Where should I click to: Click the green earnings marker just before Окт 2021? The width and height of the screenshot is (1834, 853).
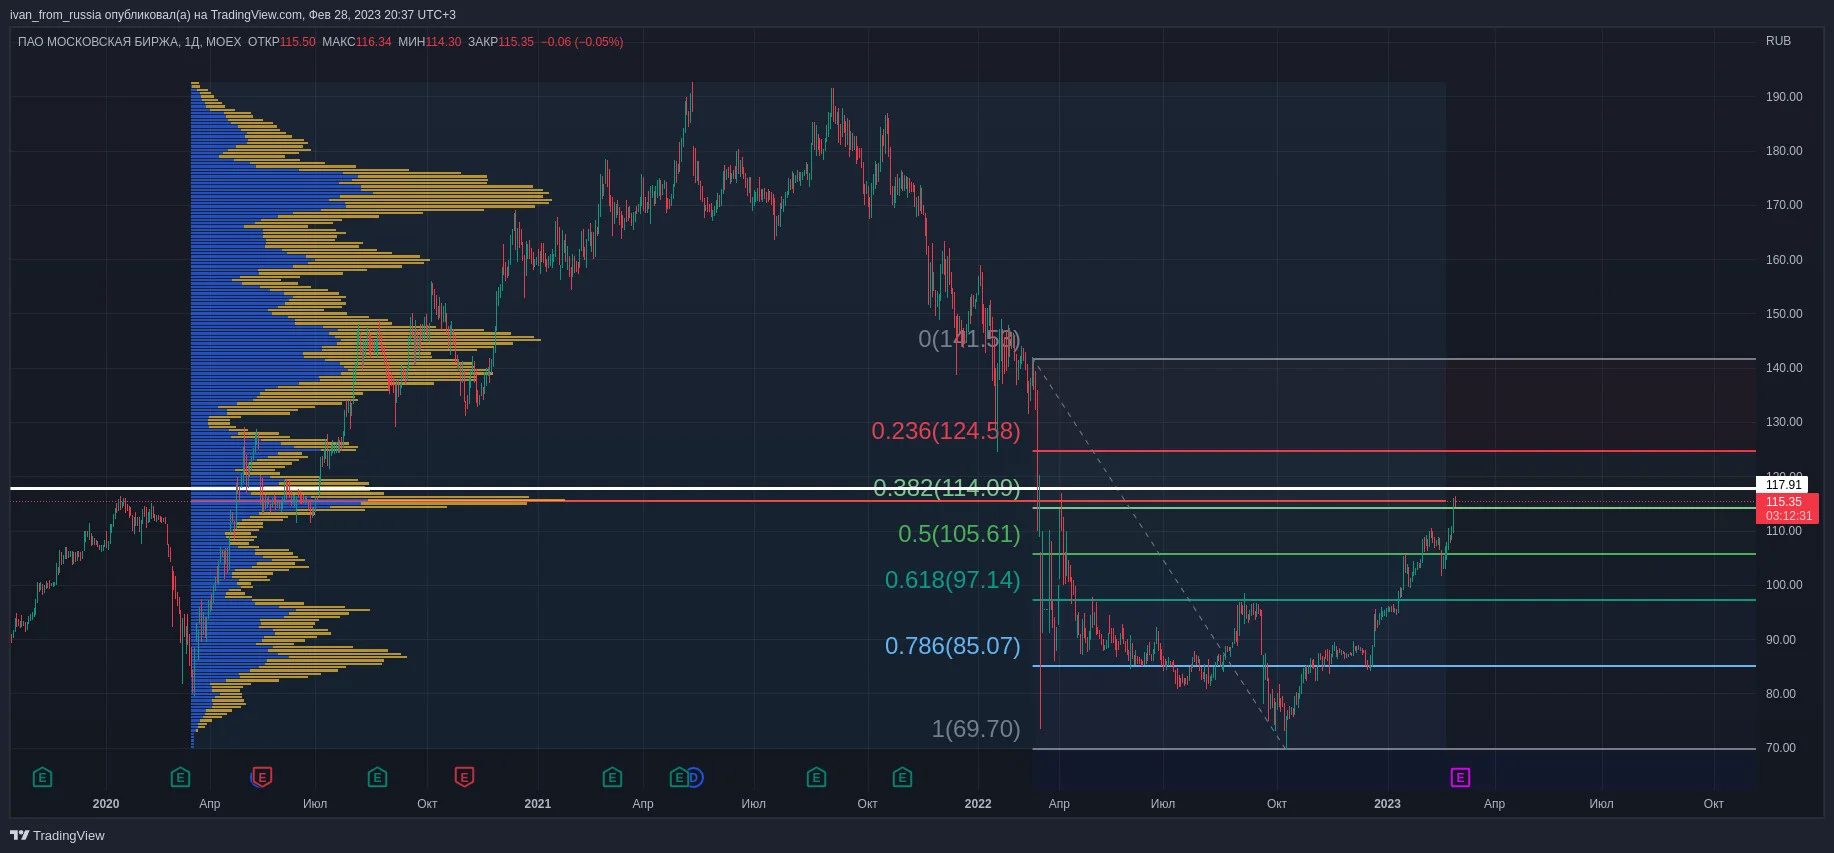click(816, 777)
